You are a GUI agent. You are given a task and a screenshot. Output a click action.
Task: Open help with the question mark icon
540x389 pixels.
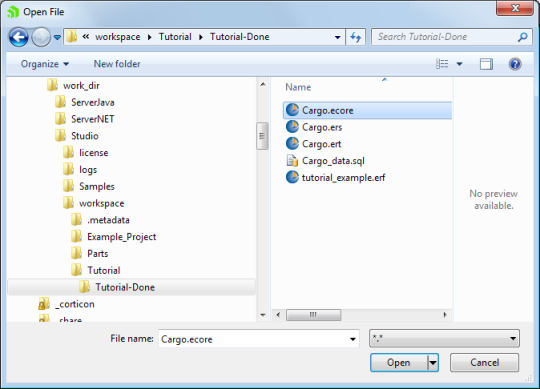click(x=515, y=64)
